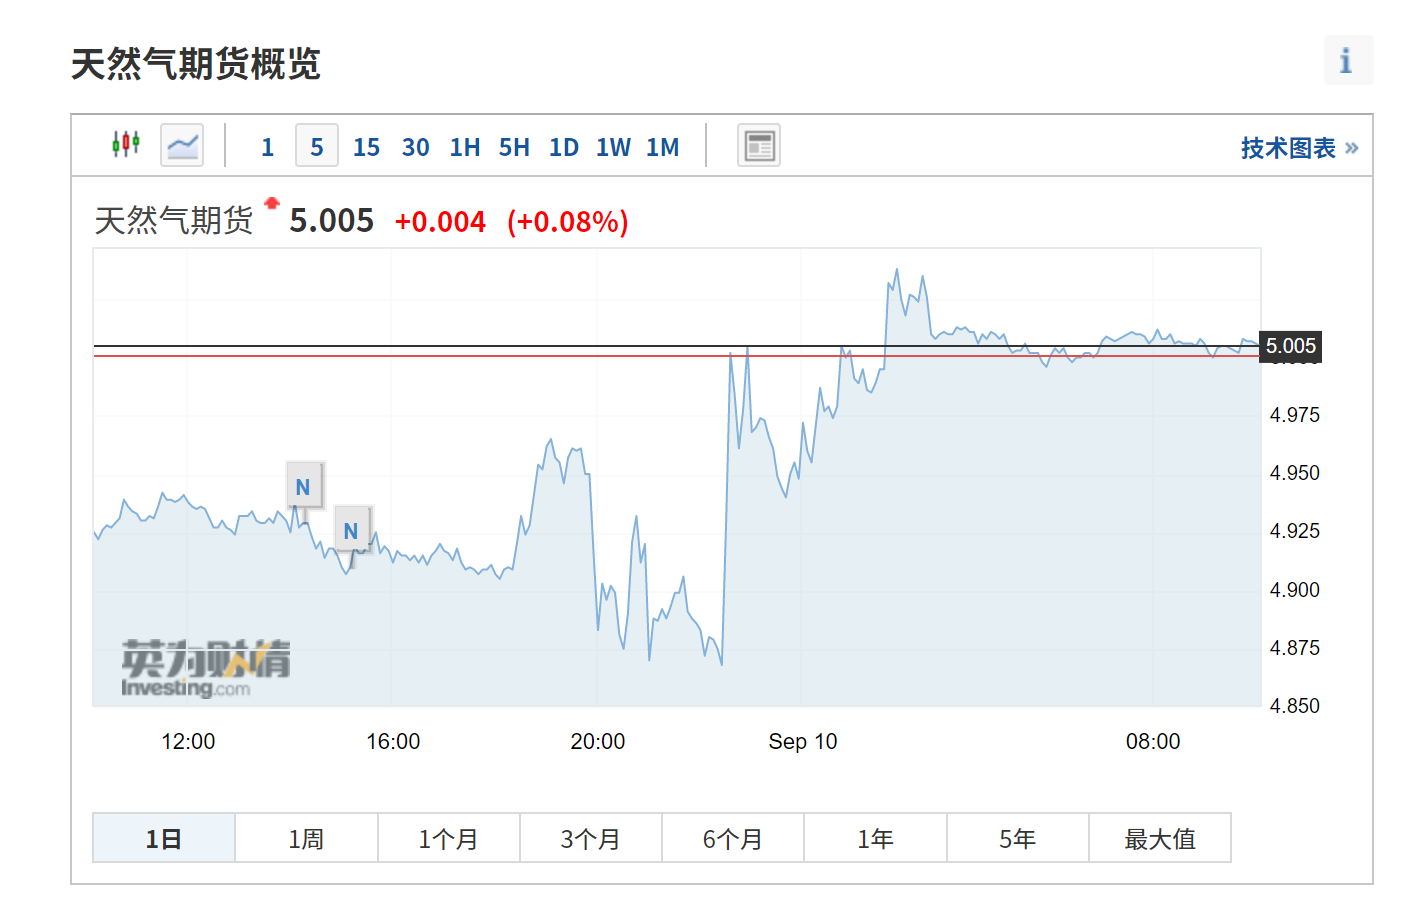Set chart interval to 1D
This screenshot has height=906, width=1405.
click(x=563, y=148)
